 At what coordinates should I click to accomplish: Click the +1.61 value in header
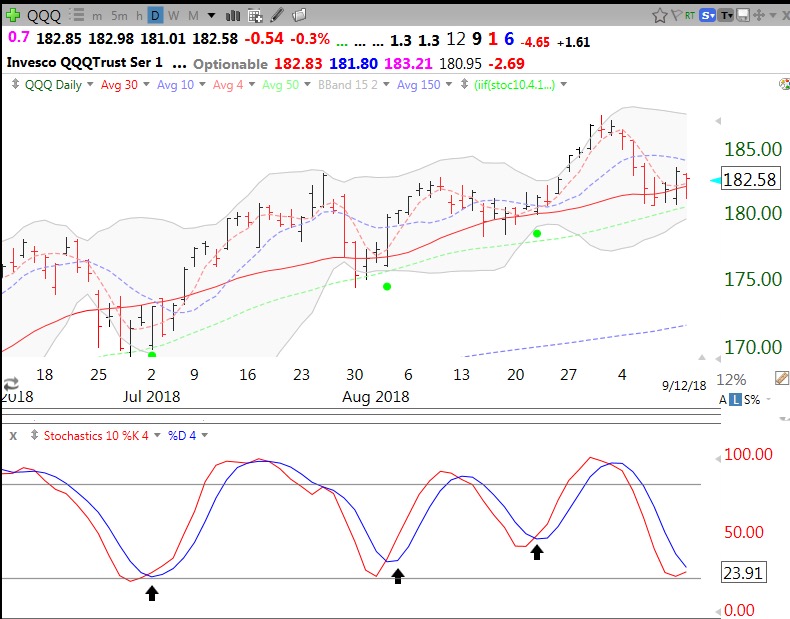[x=573, y=42]
